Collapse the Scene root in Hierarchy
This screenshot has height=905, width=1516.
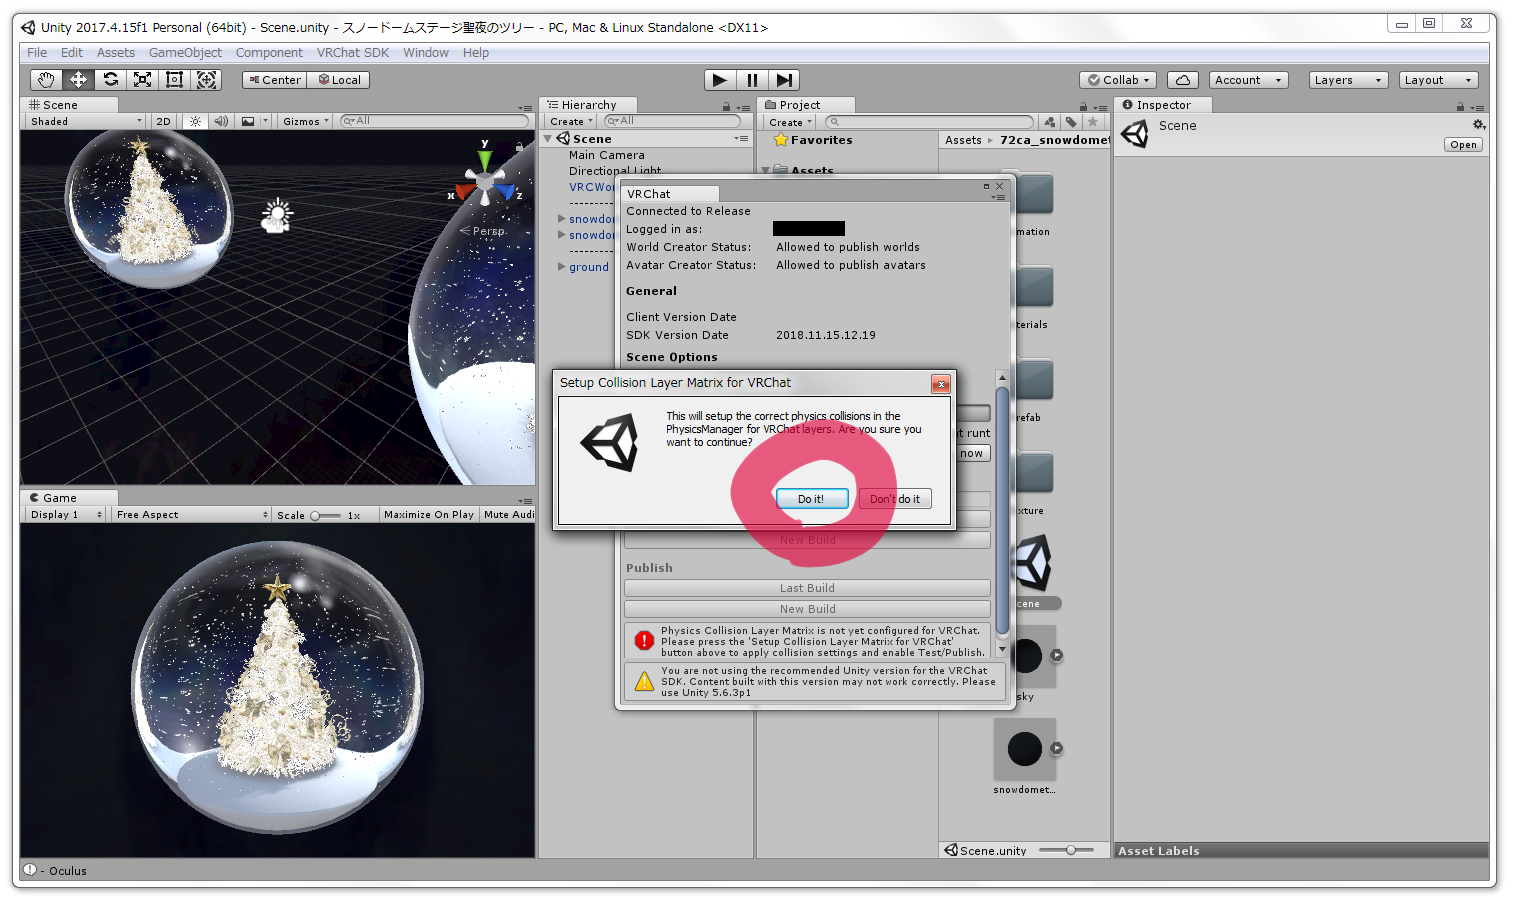548,139
